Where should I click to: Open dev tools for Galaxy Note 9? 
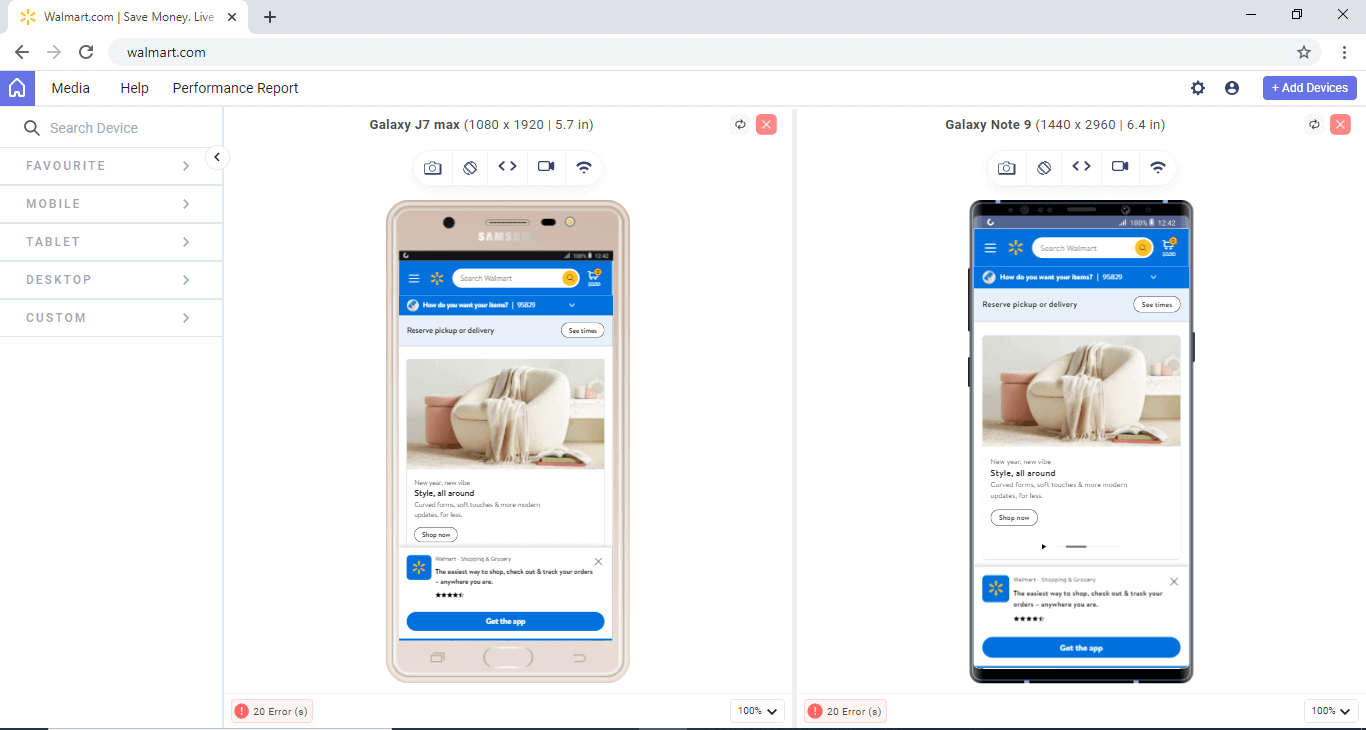[1082, 167]
